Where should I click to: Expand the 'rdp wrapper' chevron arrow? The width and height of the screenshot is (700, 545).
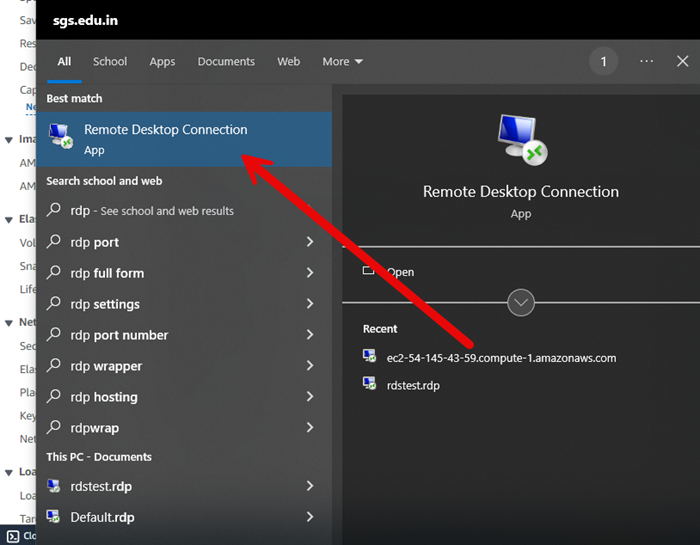pyautogui.click(x=310, y=365)
